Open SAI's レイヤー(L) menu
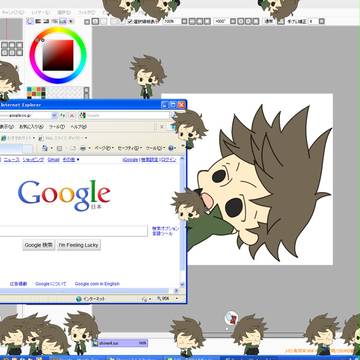 (x=42, y=12)
